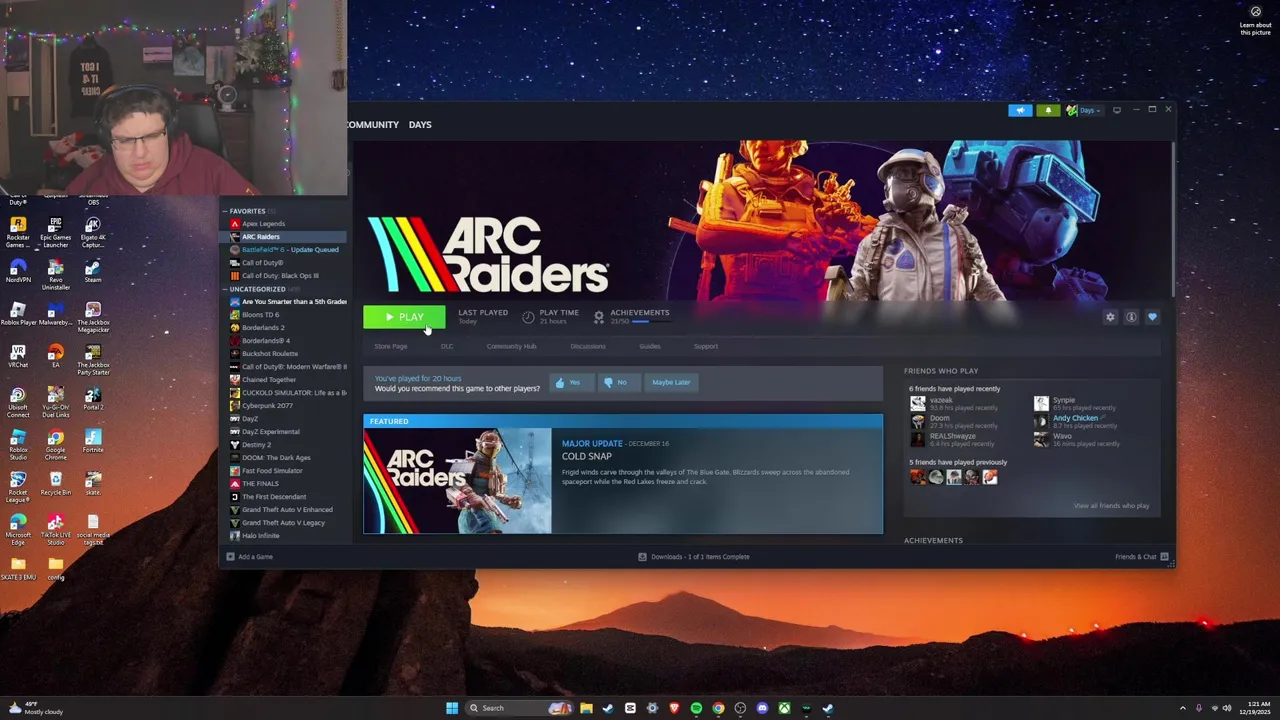Select DOOM: The Dark Ages
The width and height of the screenshot is (1280, 720).
point(276,458)
